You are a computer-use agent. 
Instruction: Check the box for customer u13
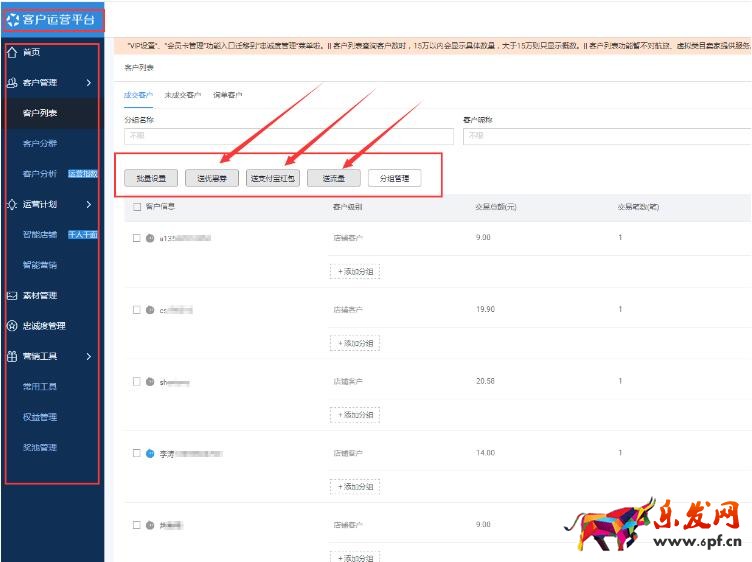coord(137,238)
